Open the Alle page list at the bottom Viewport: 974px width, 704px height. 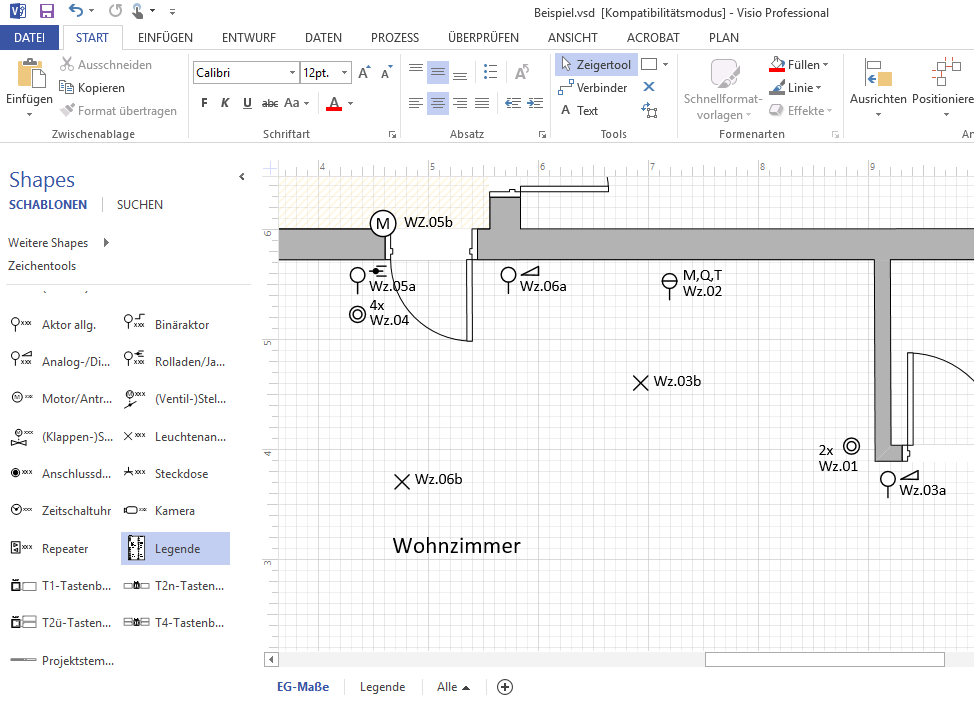pyautogui.click(x=452, y=687)
